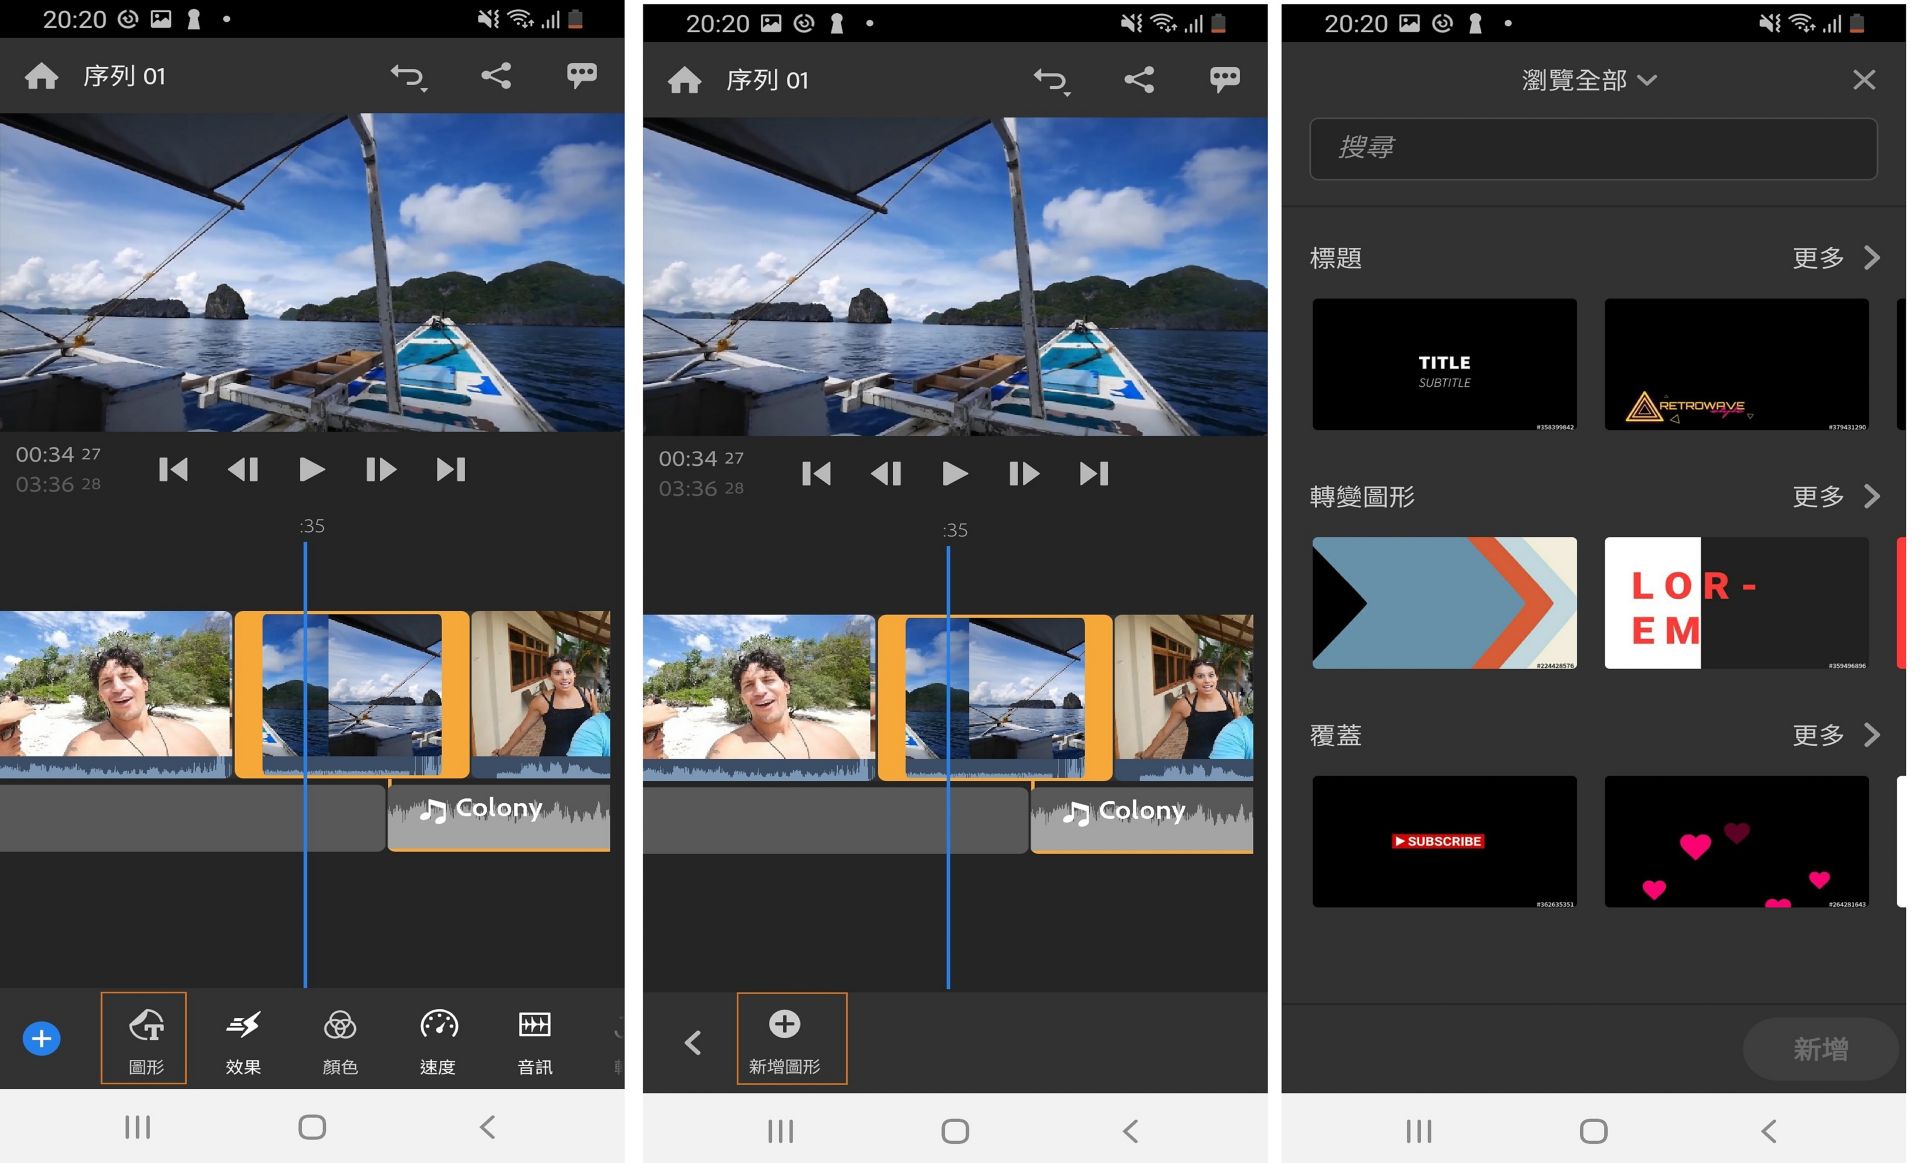1920x1163 pixels.
Task: Tap share icon in first editor header
Action: tap(496, 76)
